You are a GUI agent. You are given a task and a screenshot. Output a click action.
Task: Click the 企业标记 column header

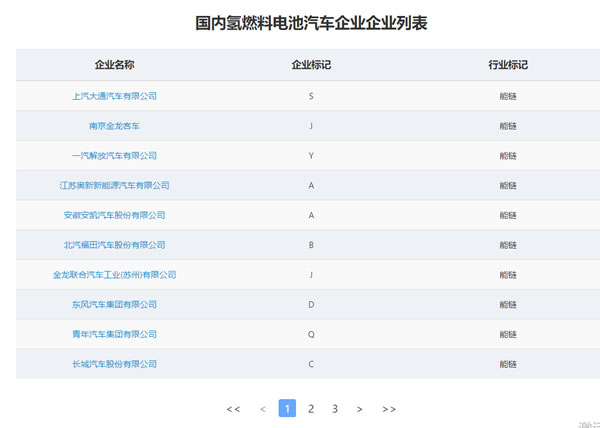point(311,65)
